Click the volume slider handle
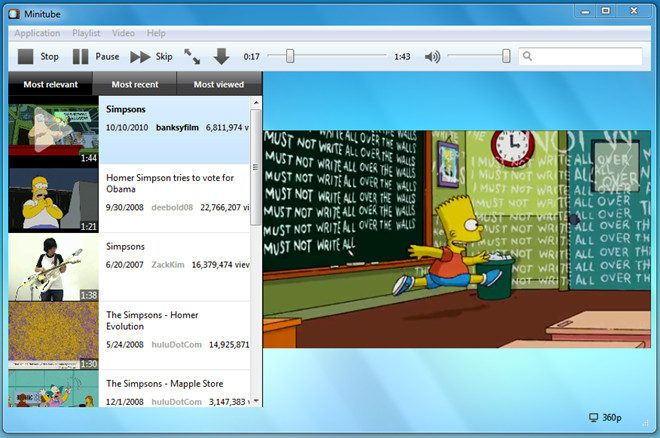The width and height of the screenshot is (660, 438). click(506, 56)
